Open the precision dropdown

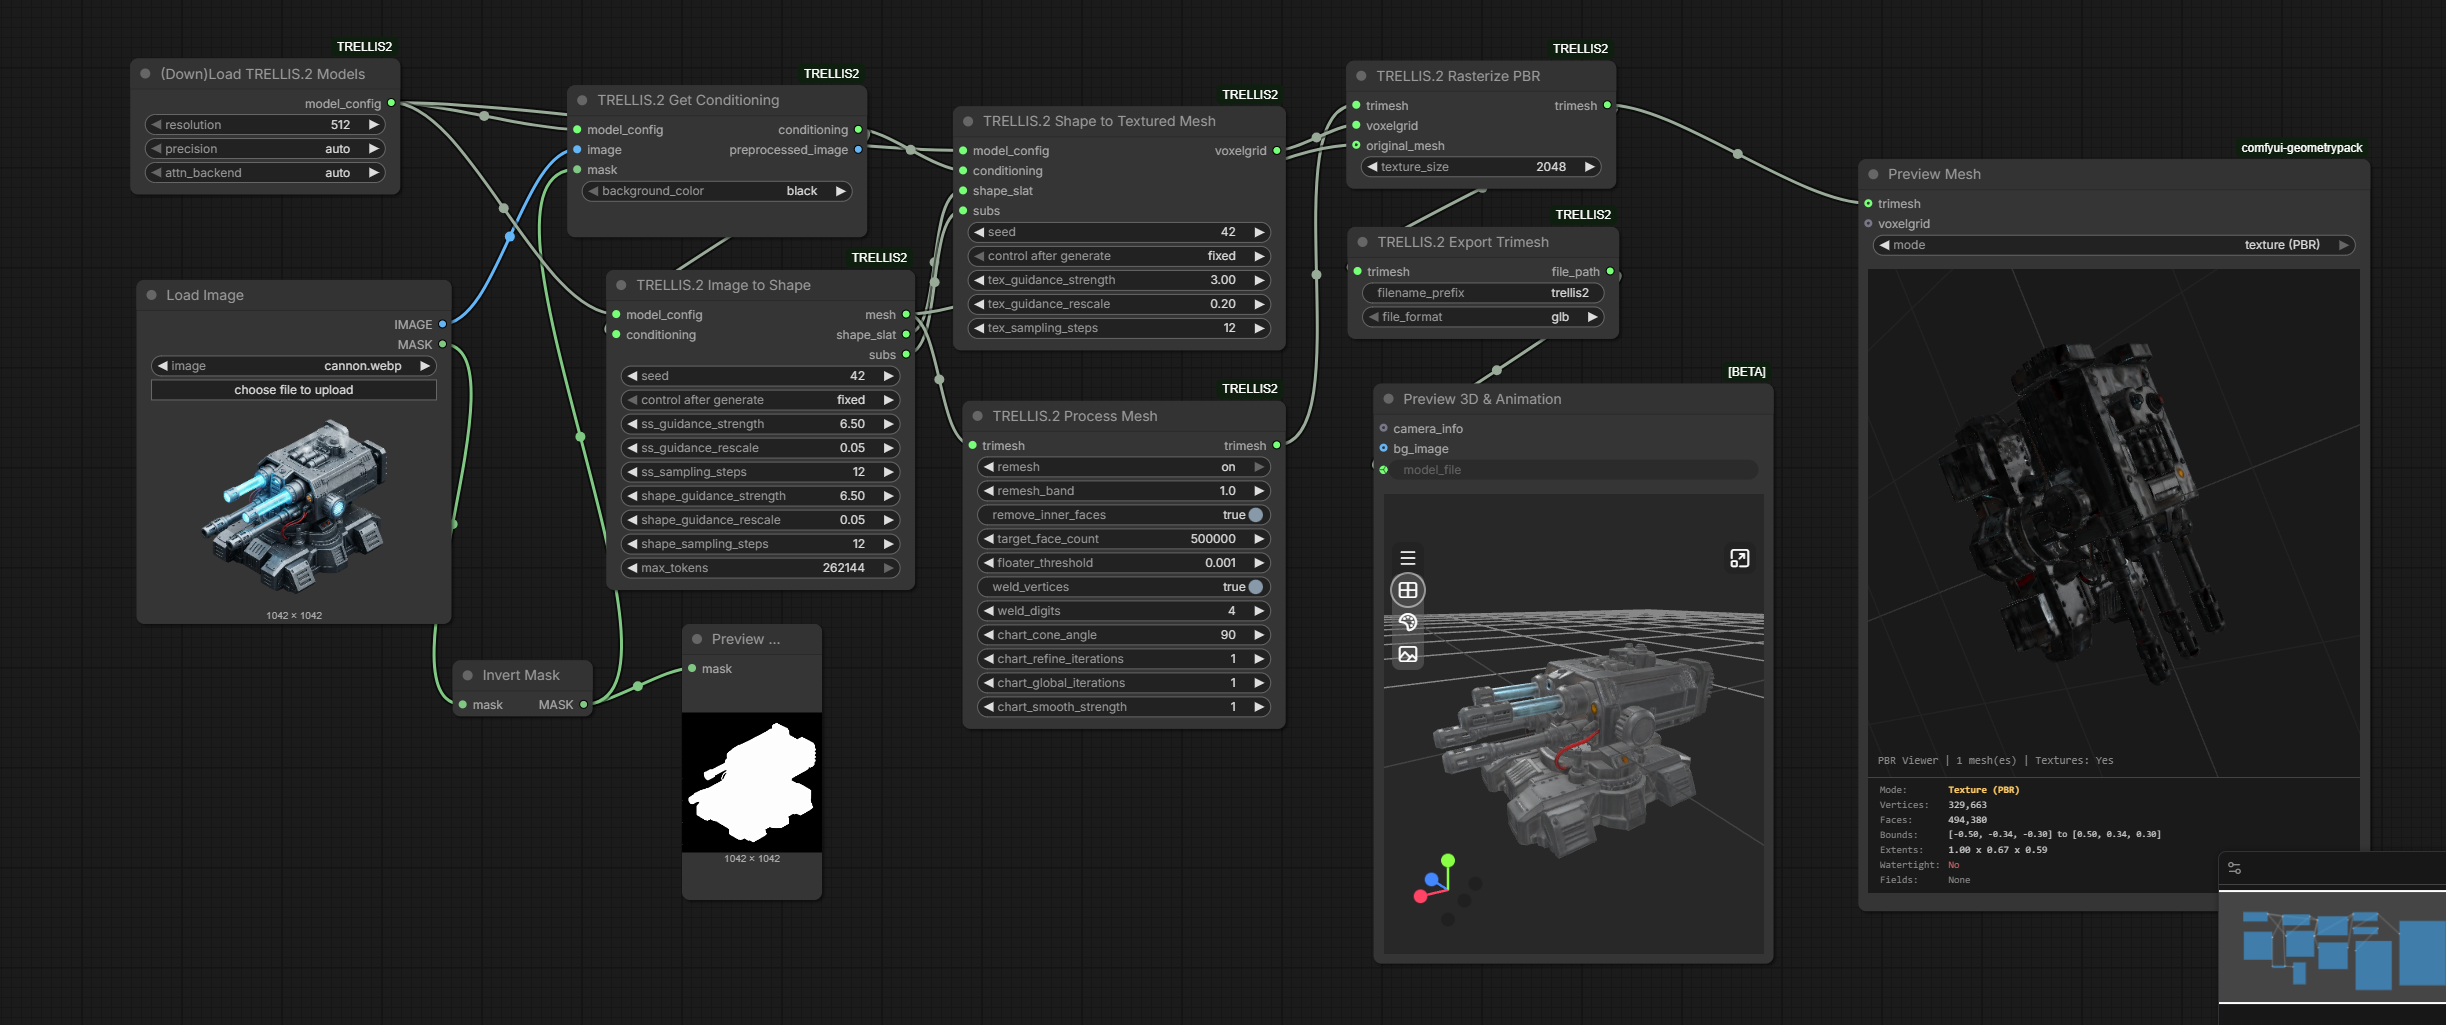tap(266, 149)
